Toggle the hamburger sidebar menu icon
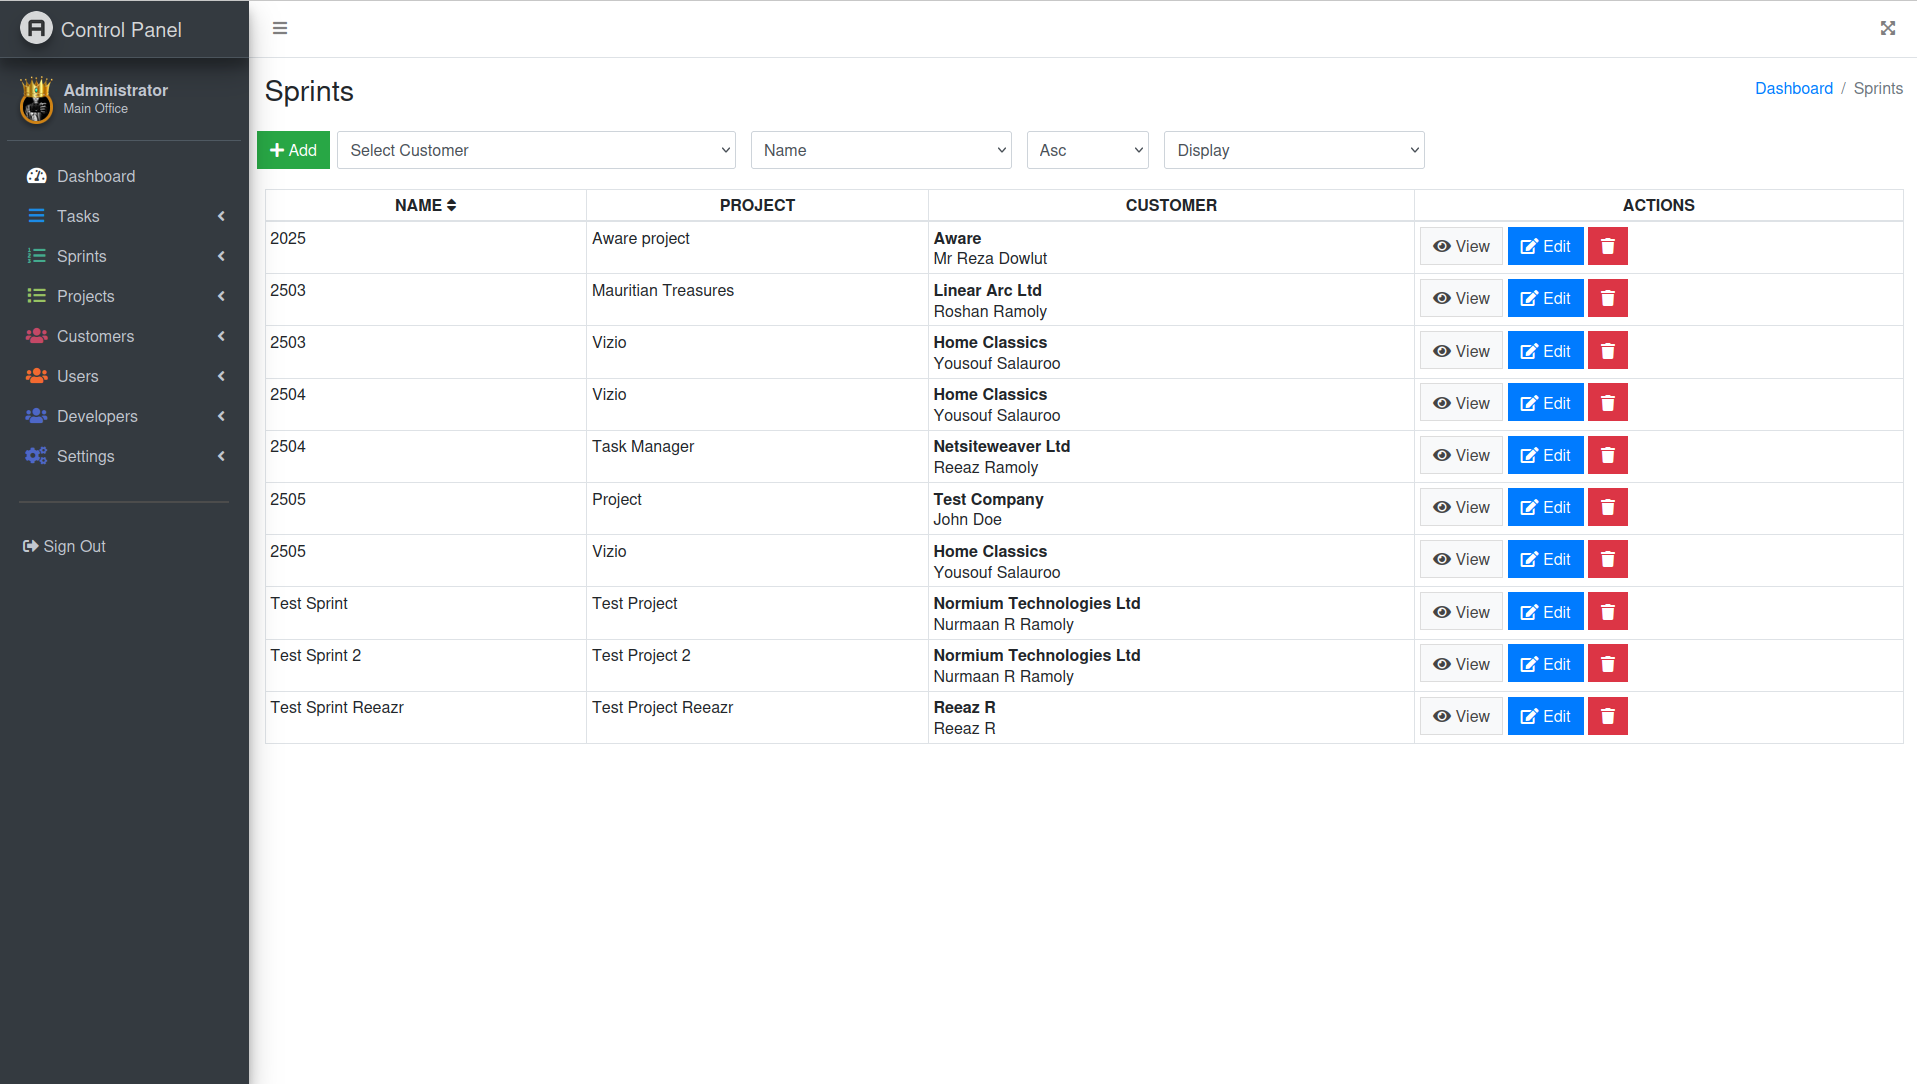 coord(280,28)
